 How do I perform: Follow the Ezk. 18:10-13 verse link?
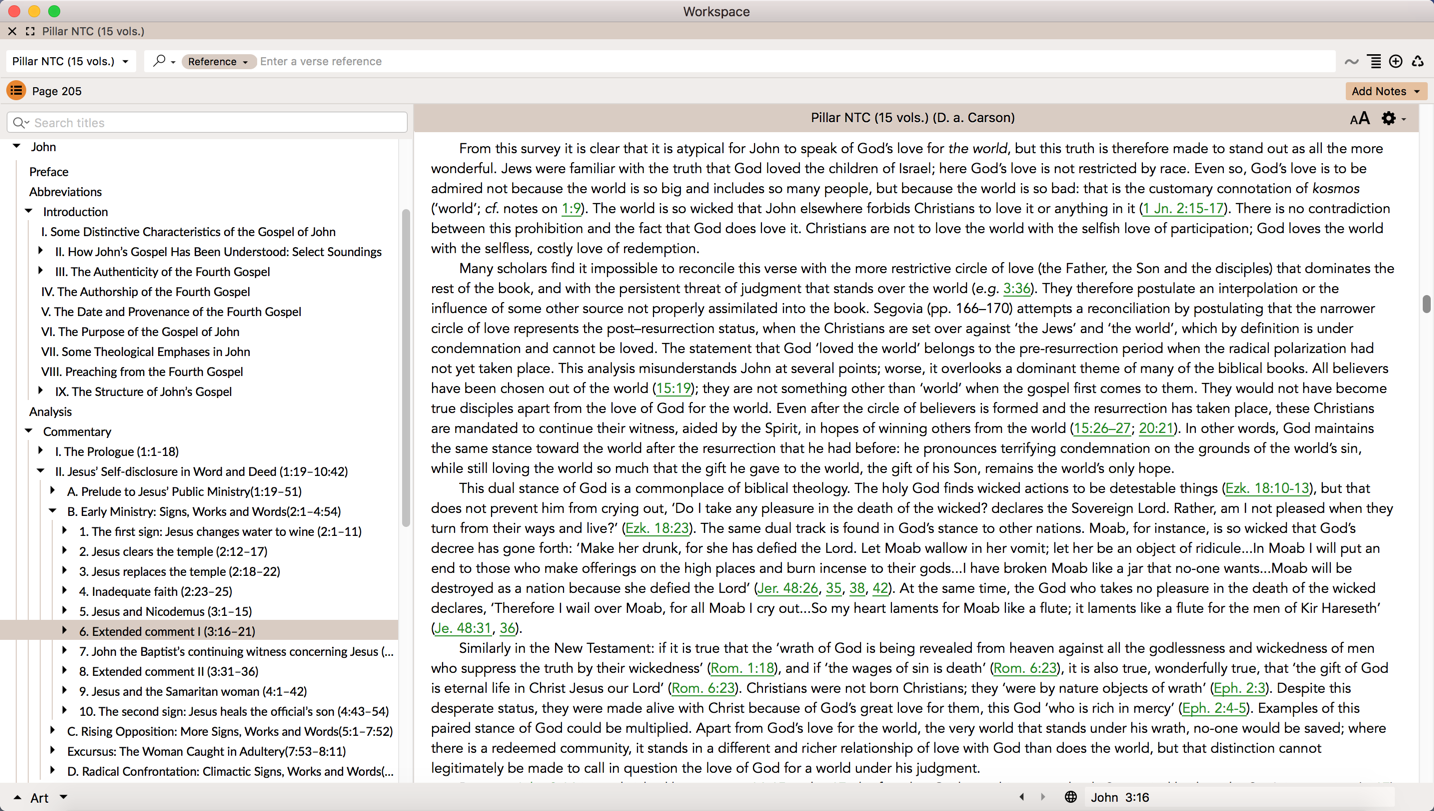(x=1267, y=489)
